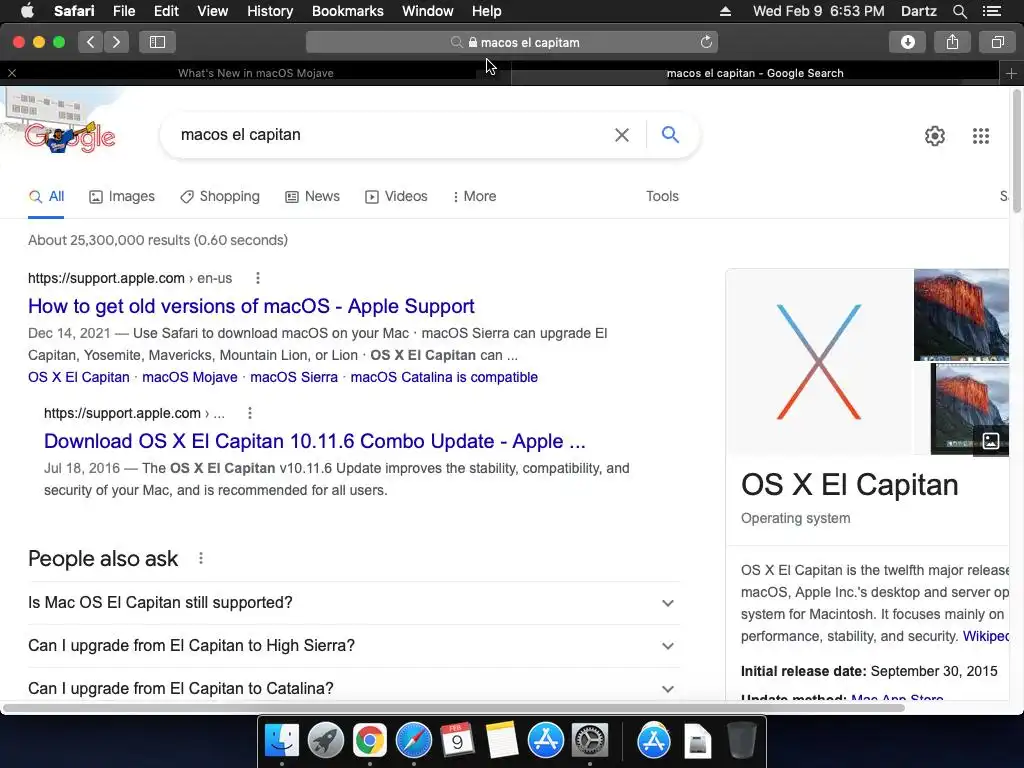The height and width of the screenshot is (768, 1024).
Task: Open the disk image file in the Dock
Action: click(697, 740)
